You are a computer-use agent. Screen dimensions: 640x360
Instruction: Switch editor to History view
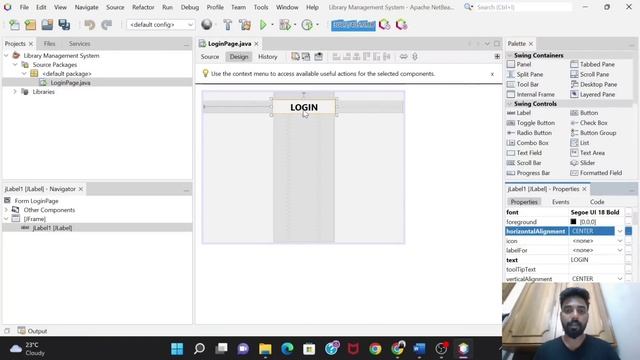point(268,57)
